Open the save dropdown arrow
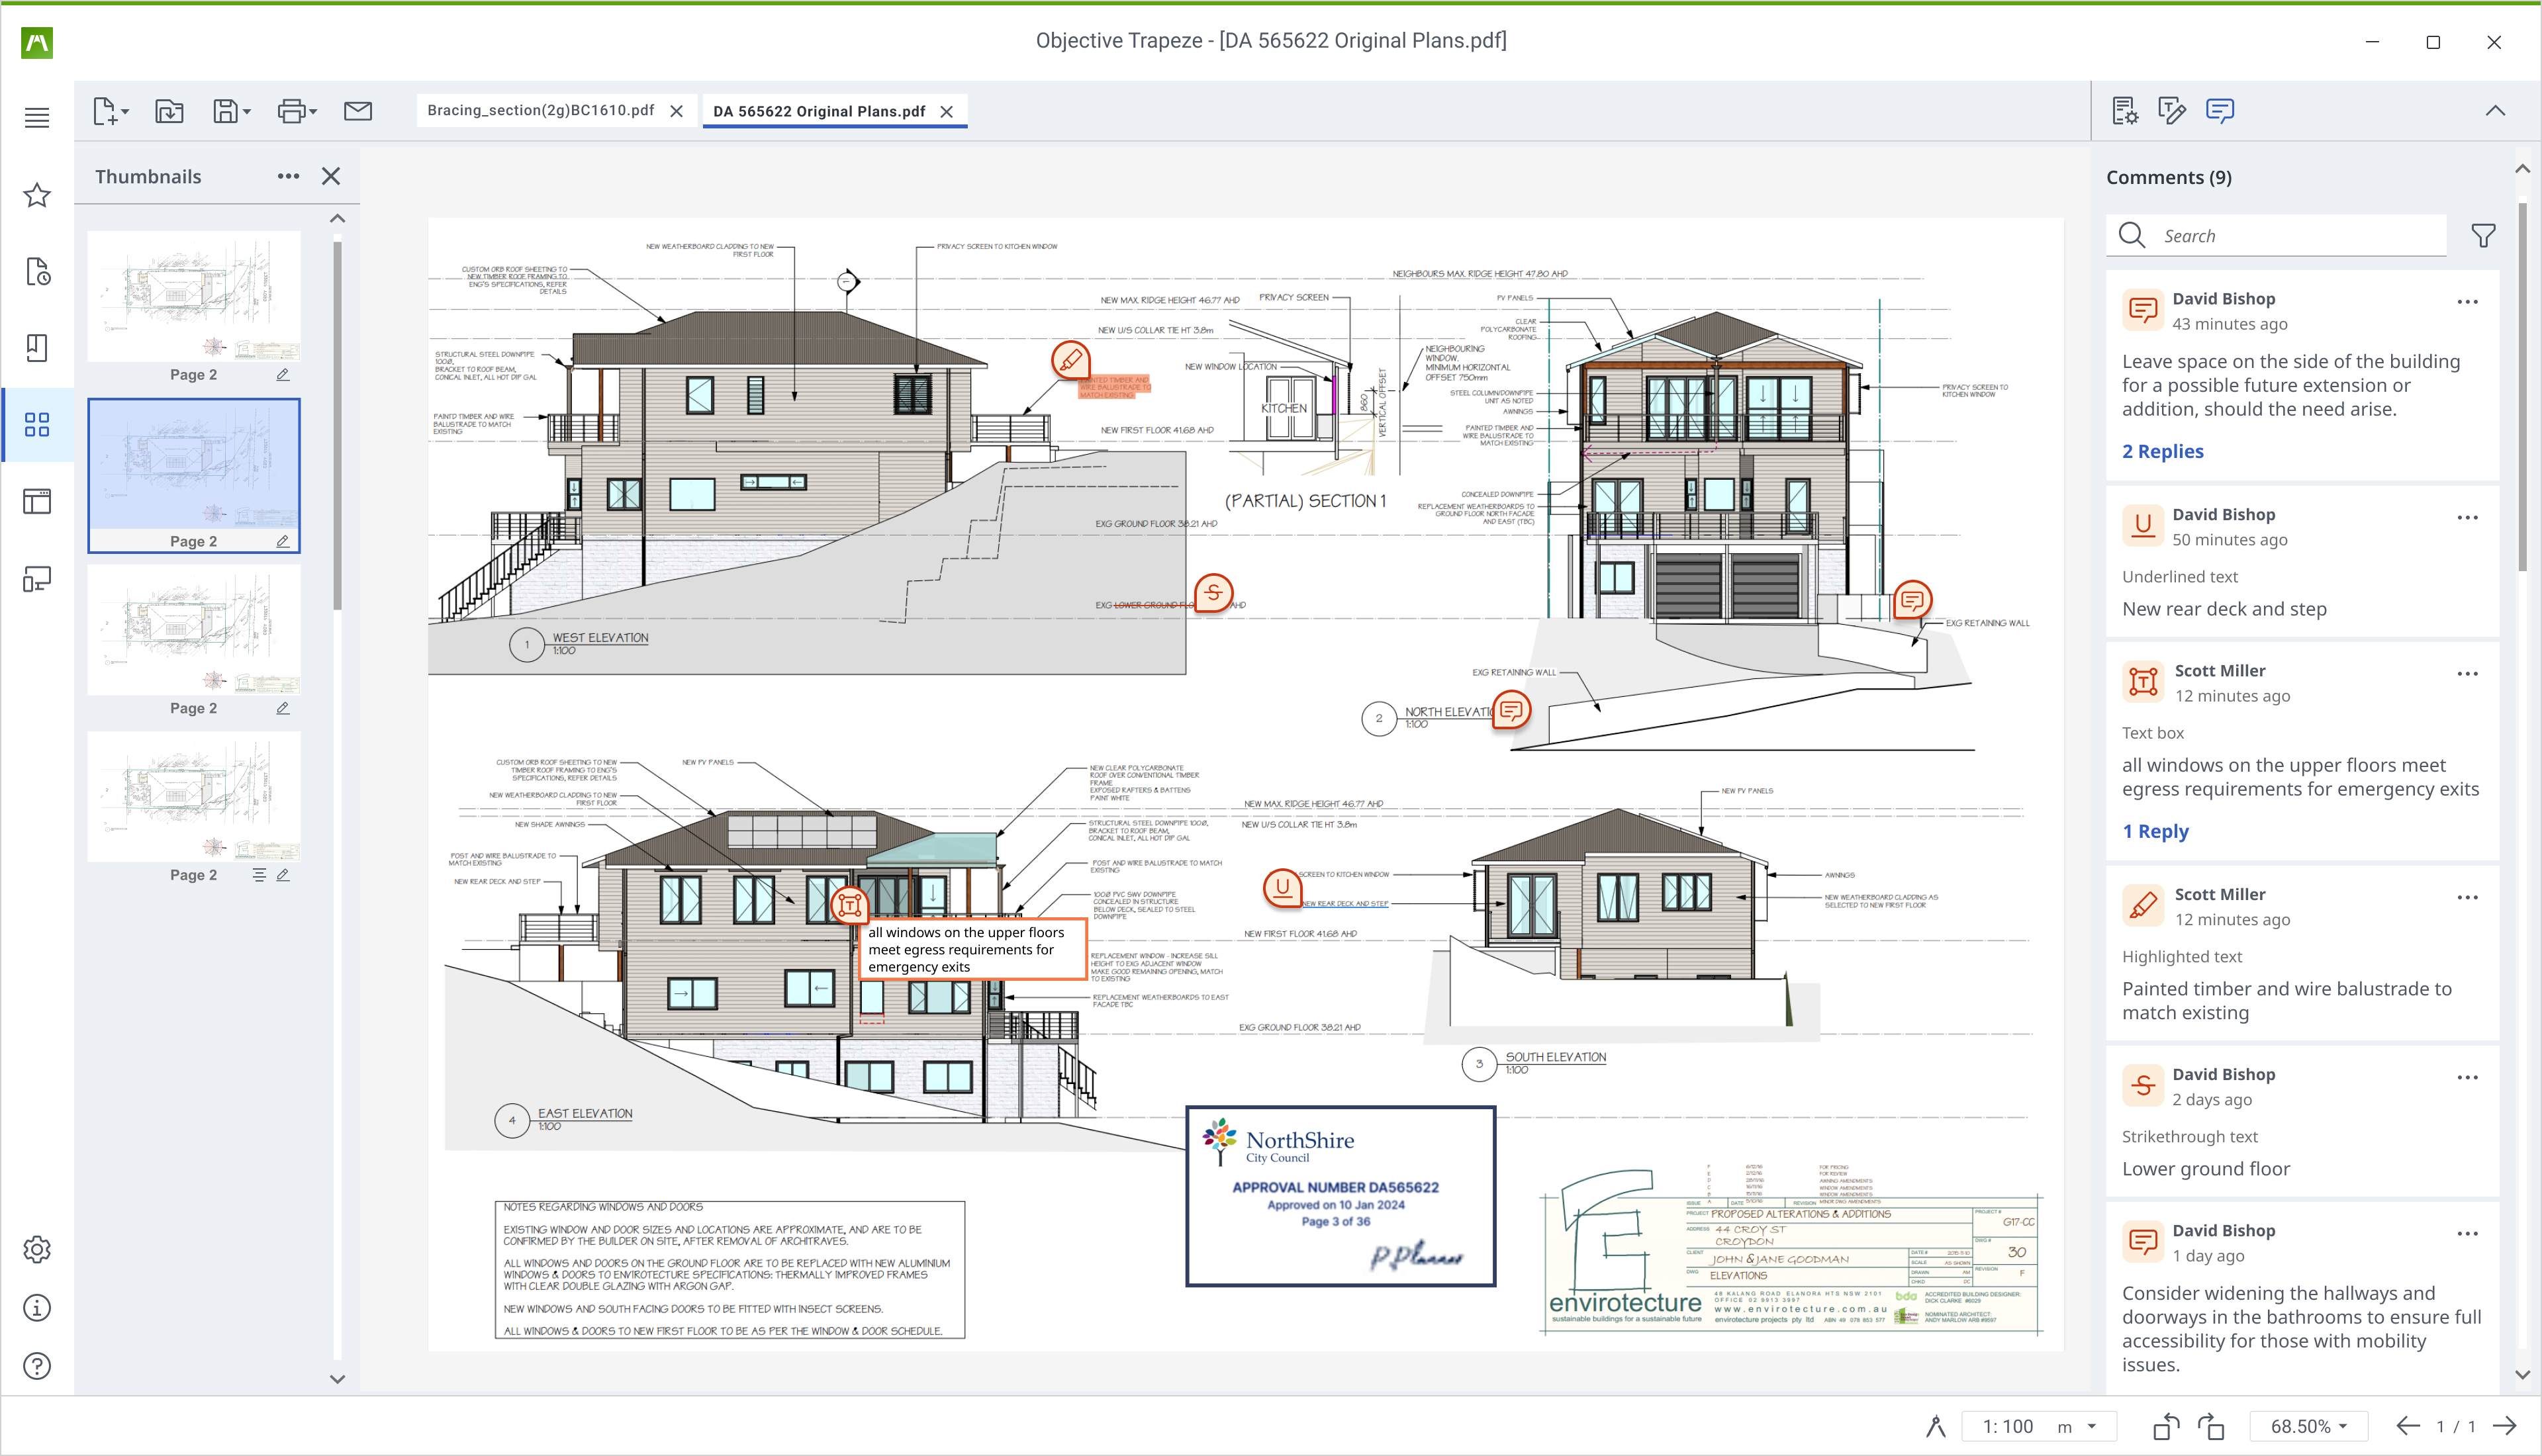 [x=247, y=111]
